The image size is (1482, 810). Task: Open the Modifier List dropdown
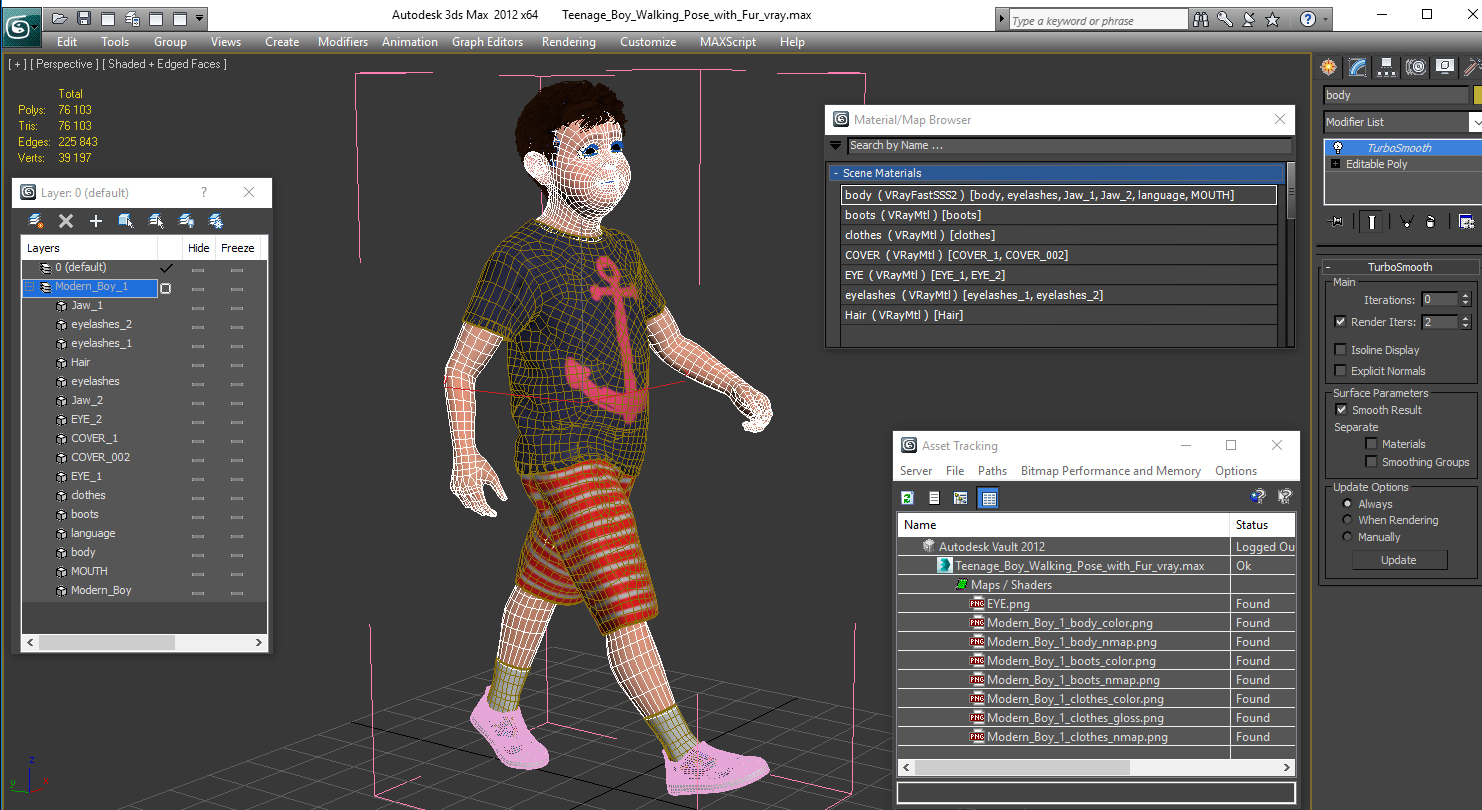pyautogui.click(x=1476, y=122)
